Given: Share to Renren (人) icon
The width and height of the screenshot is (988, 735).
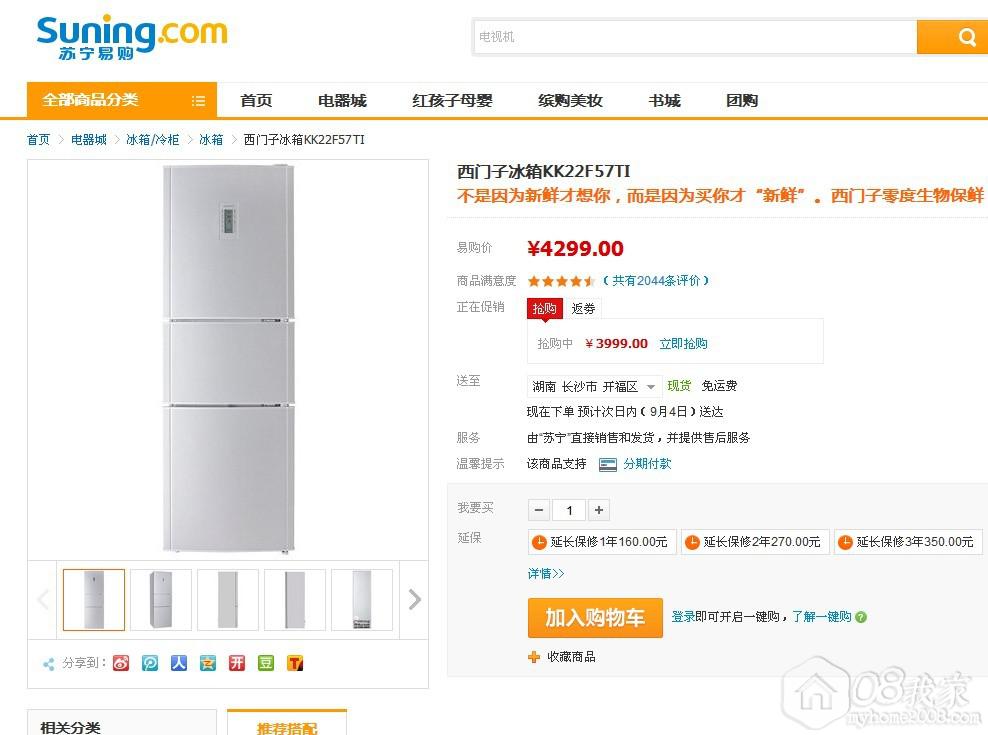Looking at the screenshot, I should tap(179, 662).
